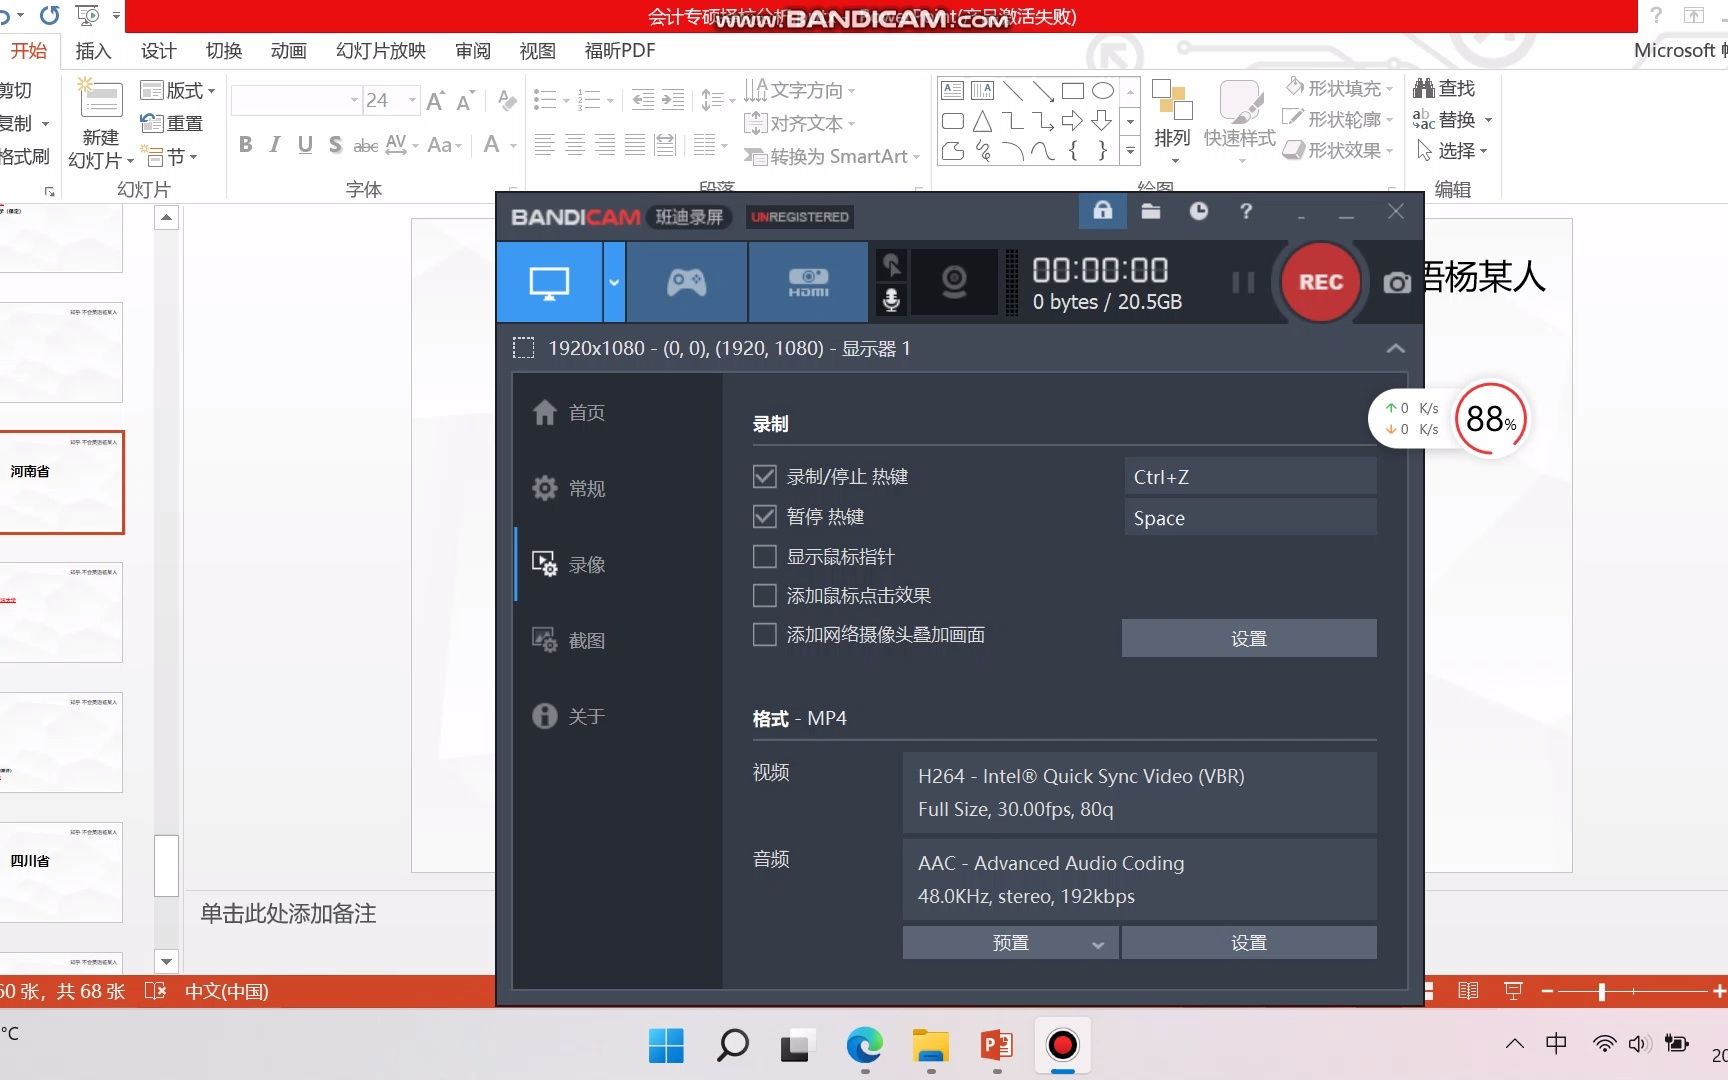Image resolution: width=1728 pixels, height=1080 pixels.
Task: Toggle Bandicam mouse cursor effects icon
Action: [891, 265]
